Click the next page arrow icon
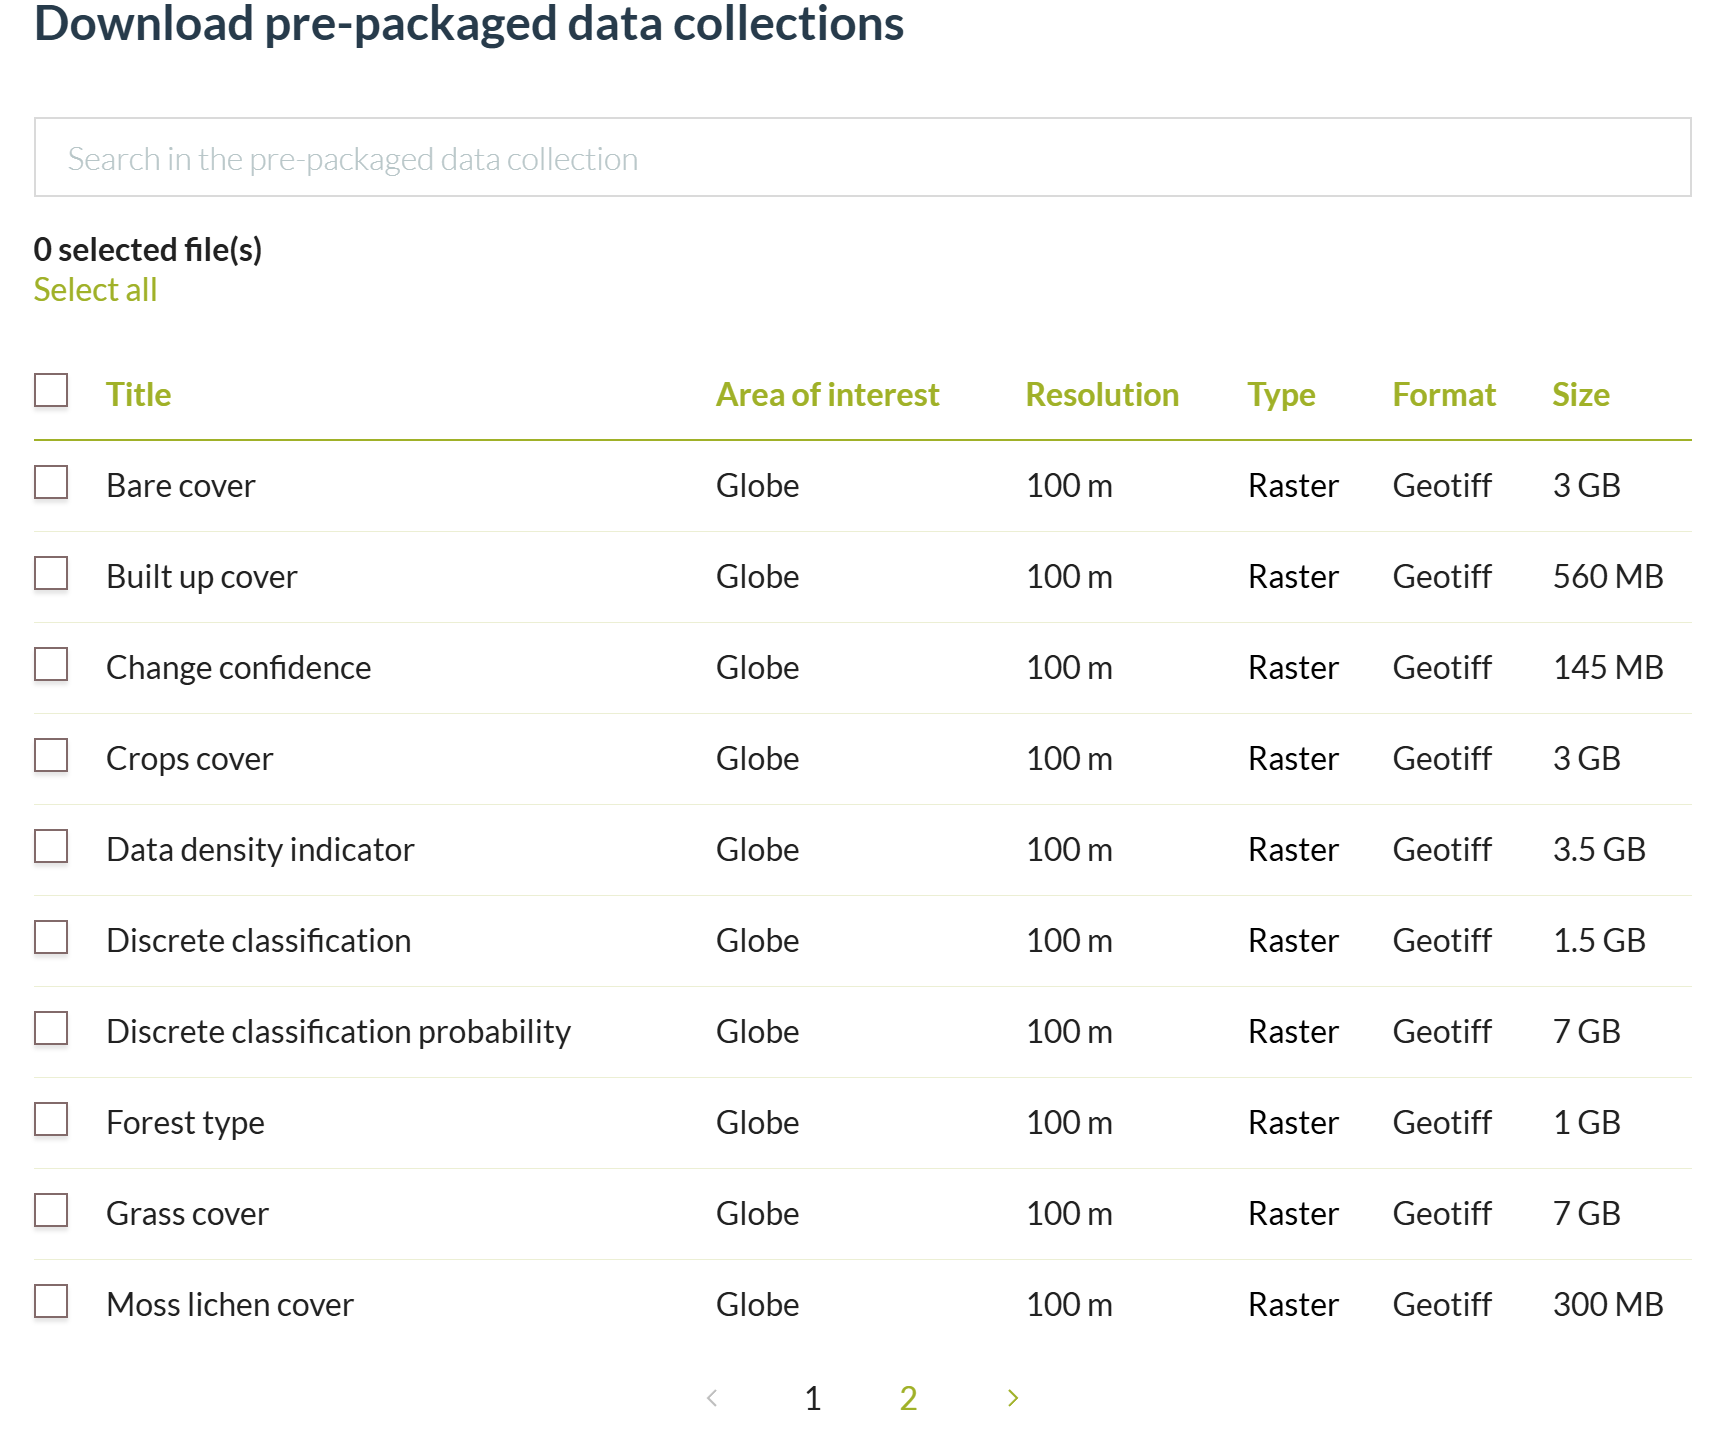The width and height of the screenshot is (1734, 1444). 1012,1398
